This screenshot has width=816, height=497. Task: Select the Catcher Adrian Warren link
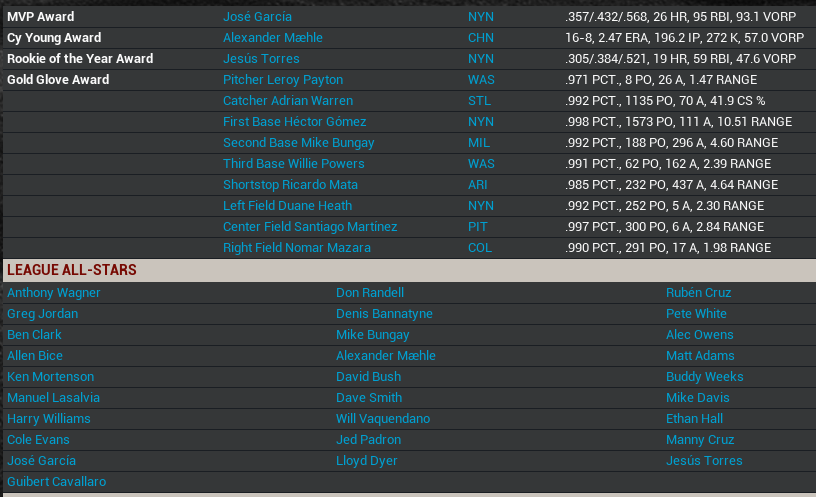pos(288,101)
